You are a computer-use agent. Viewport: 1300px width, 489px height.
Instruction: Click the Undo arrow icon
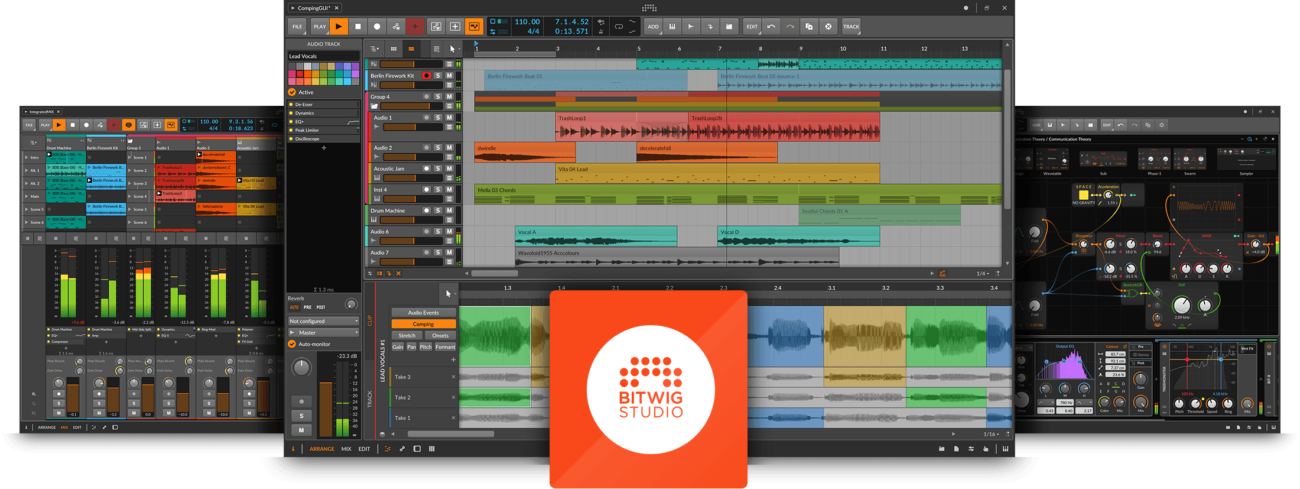tap(771, 27)
